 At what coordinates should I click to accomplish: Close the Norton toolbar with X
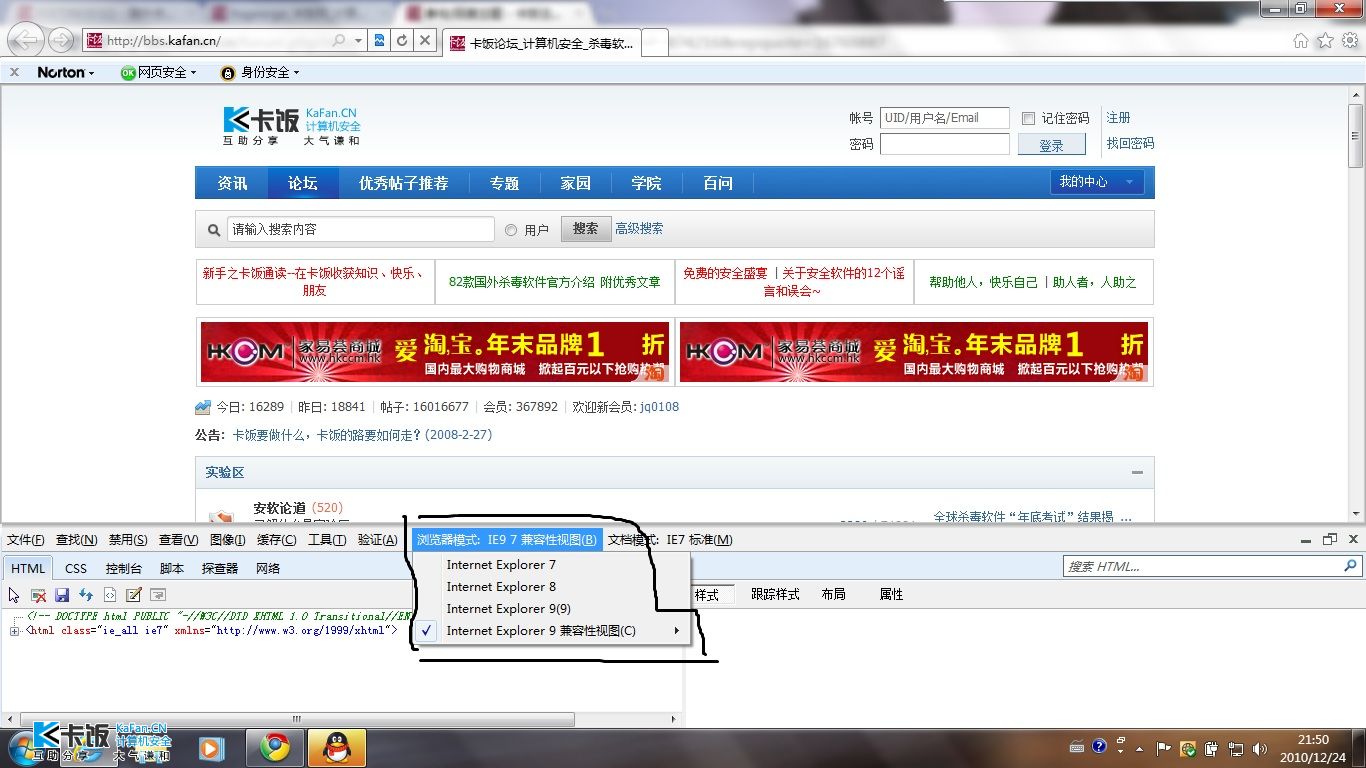click(x=14, y=72)
